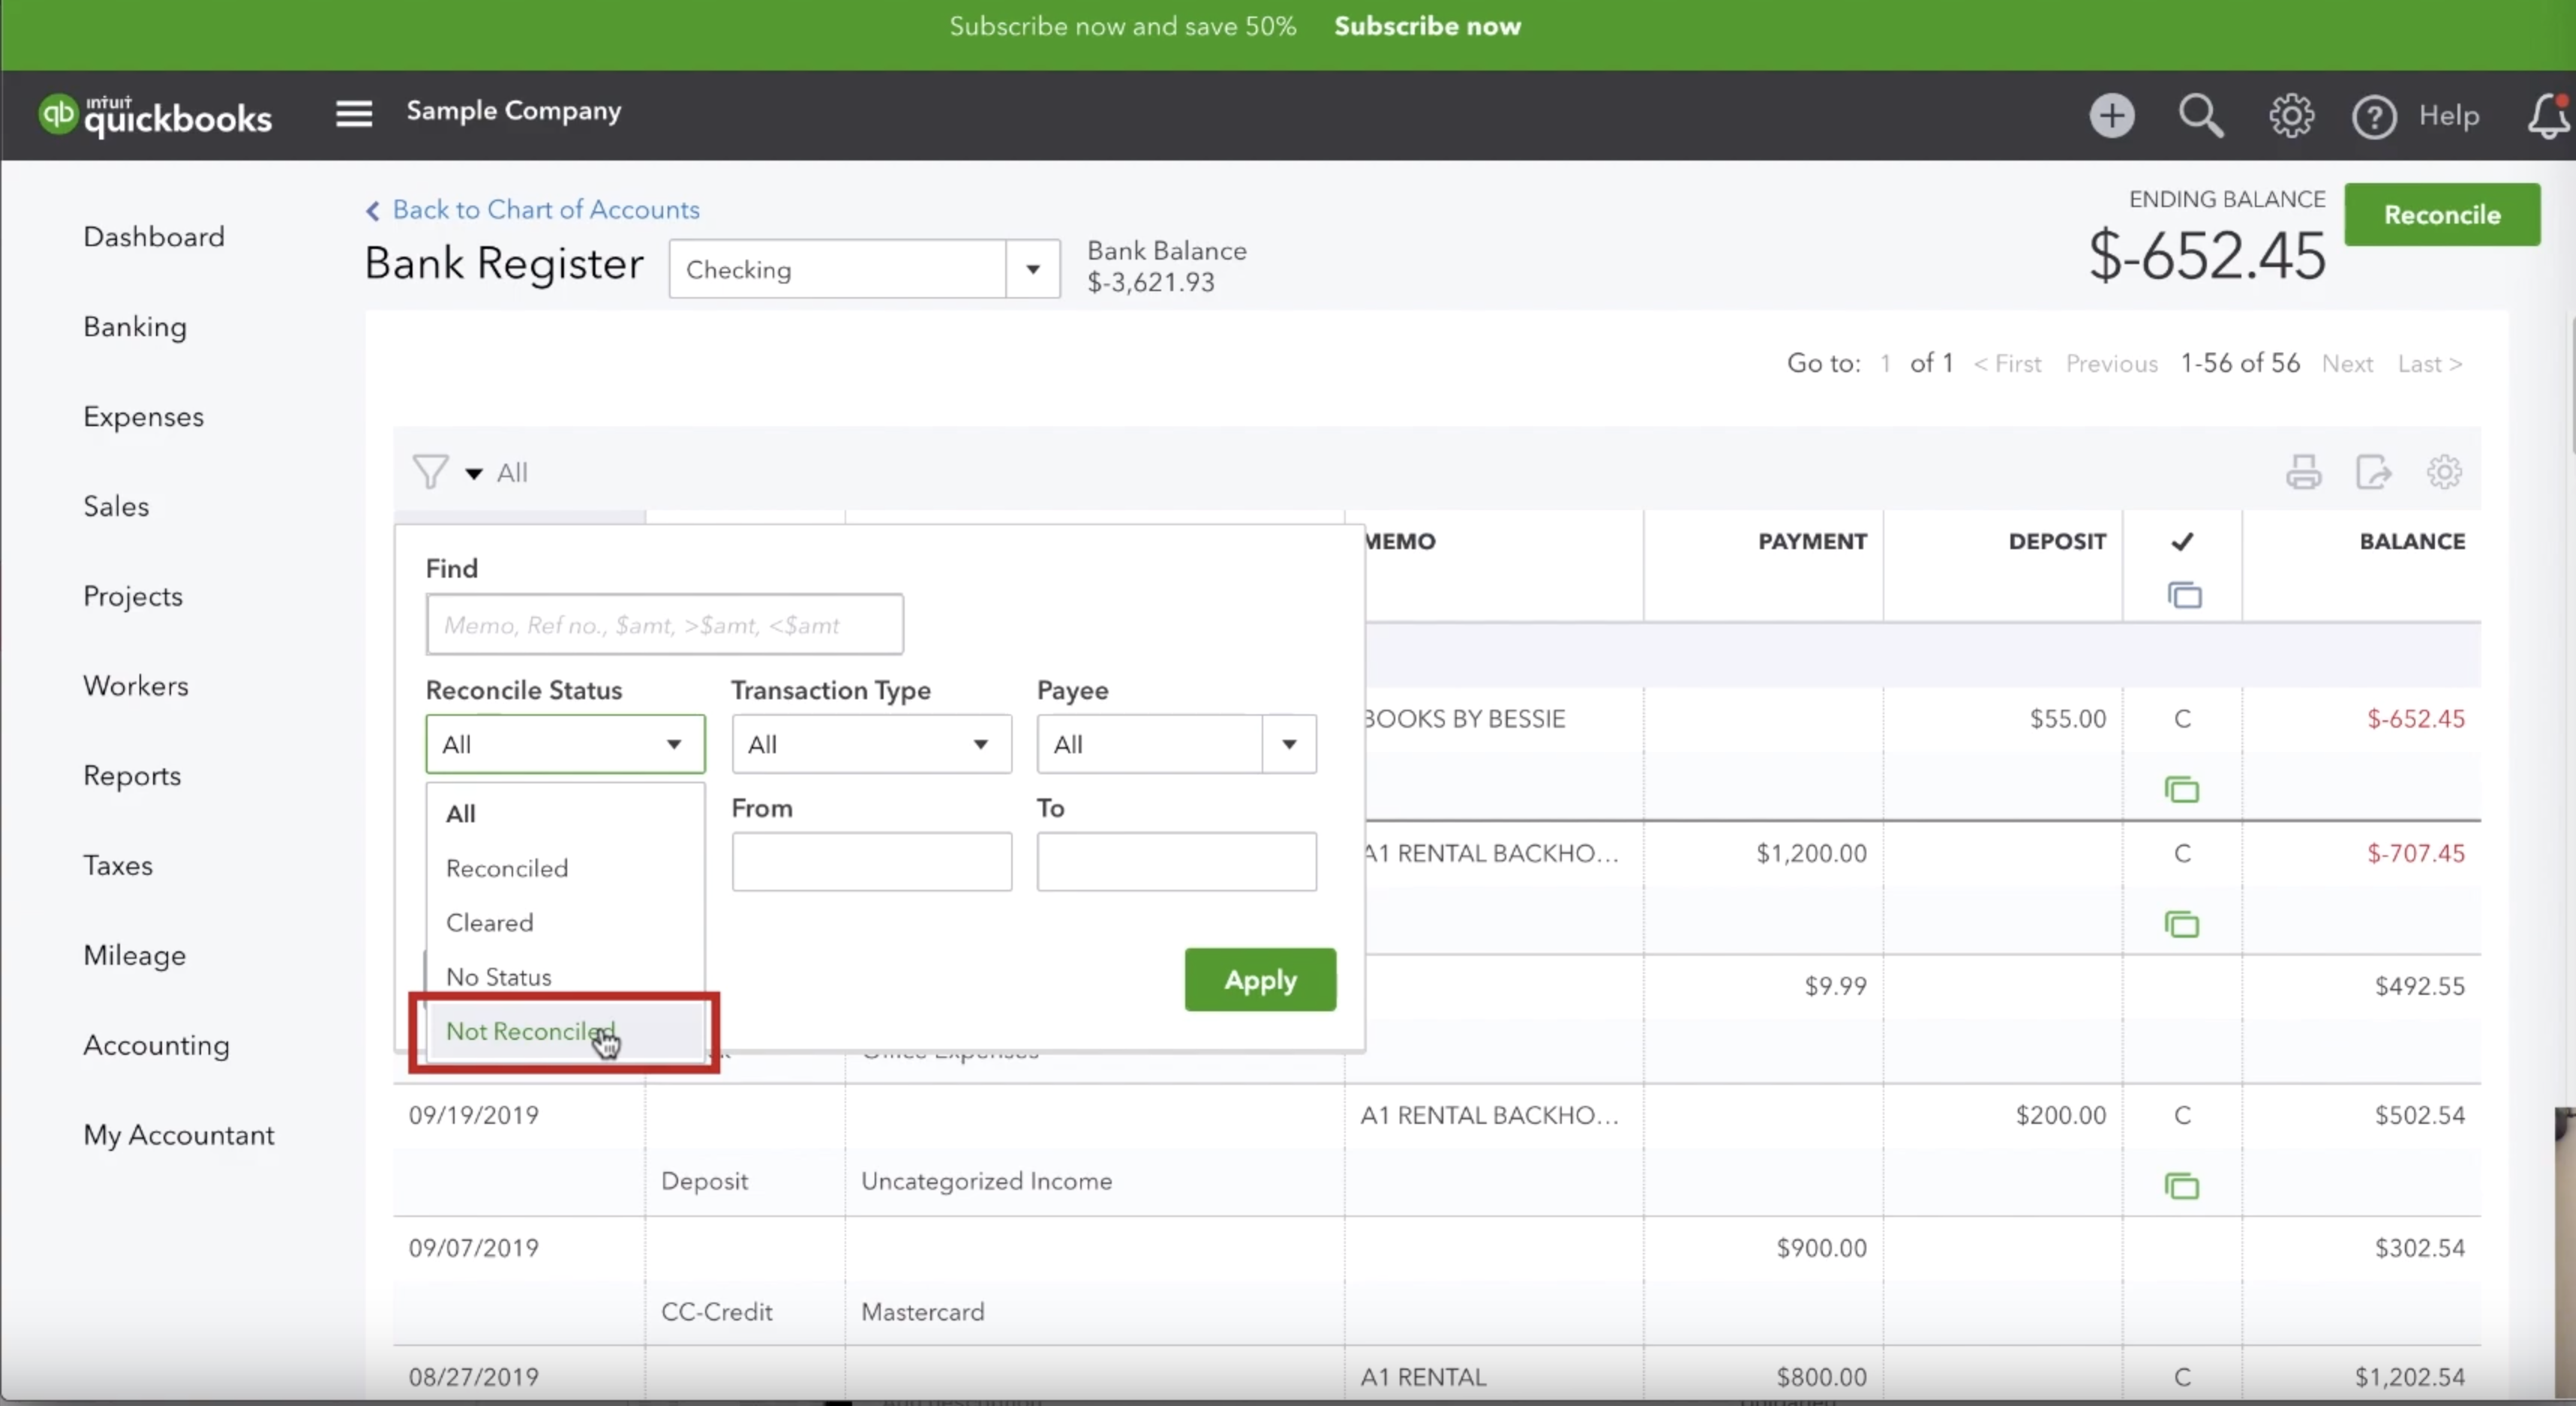Open My Accountant in the sidebar
2576x1406 pixels.
coord(179,1136)
